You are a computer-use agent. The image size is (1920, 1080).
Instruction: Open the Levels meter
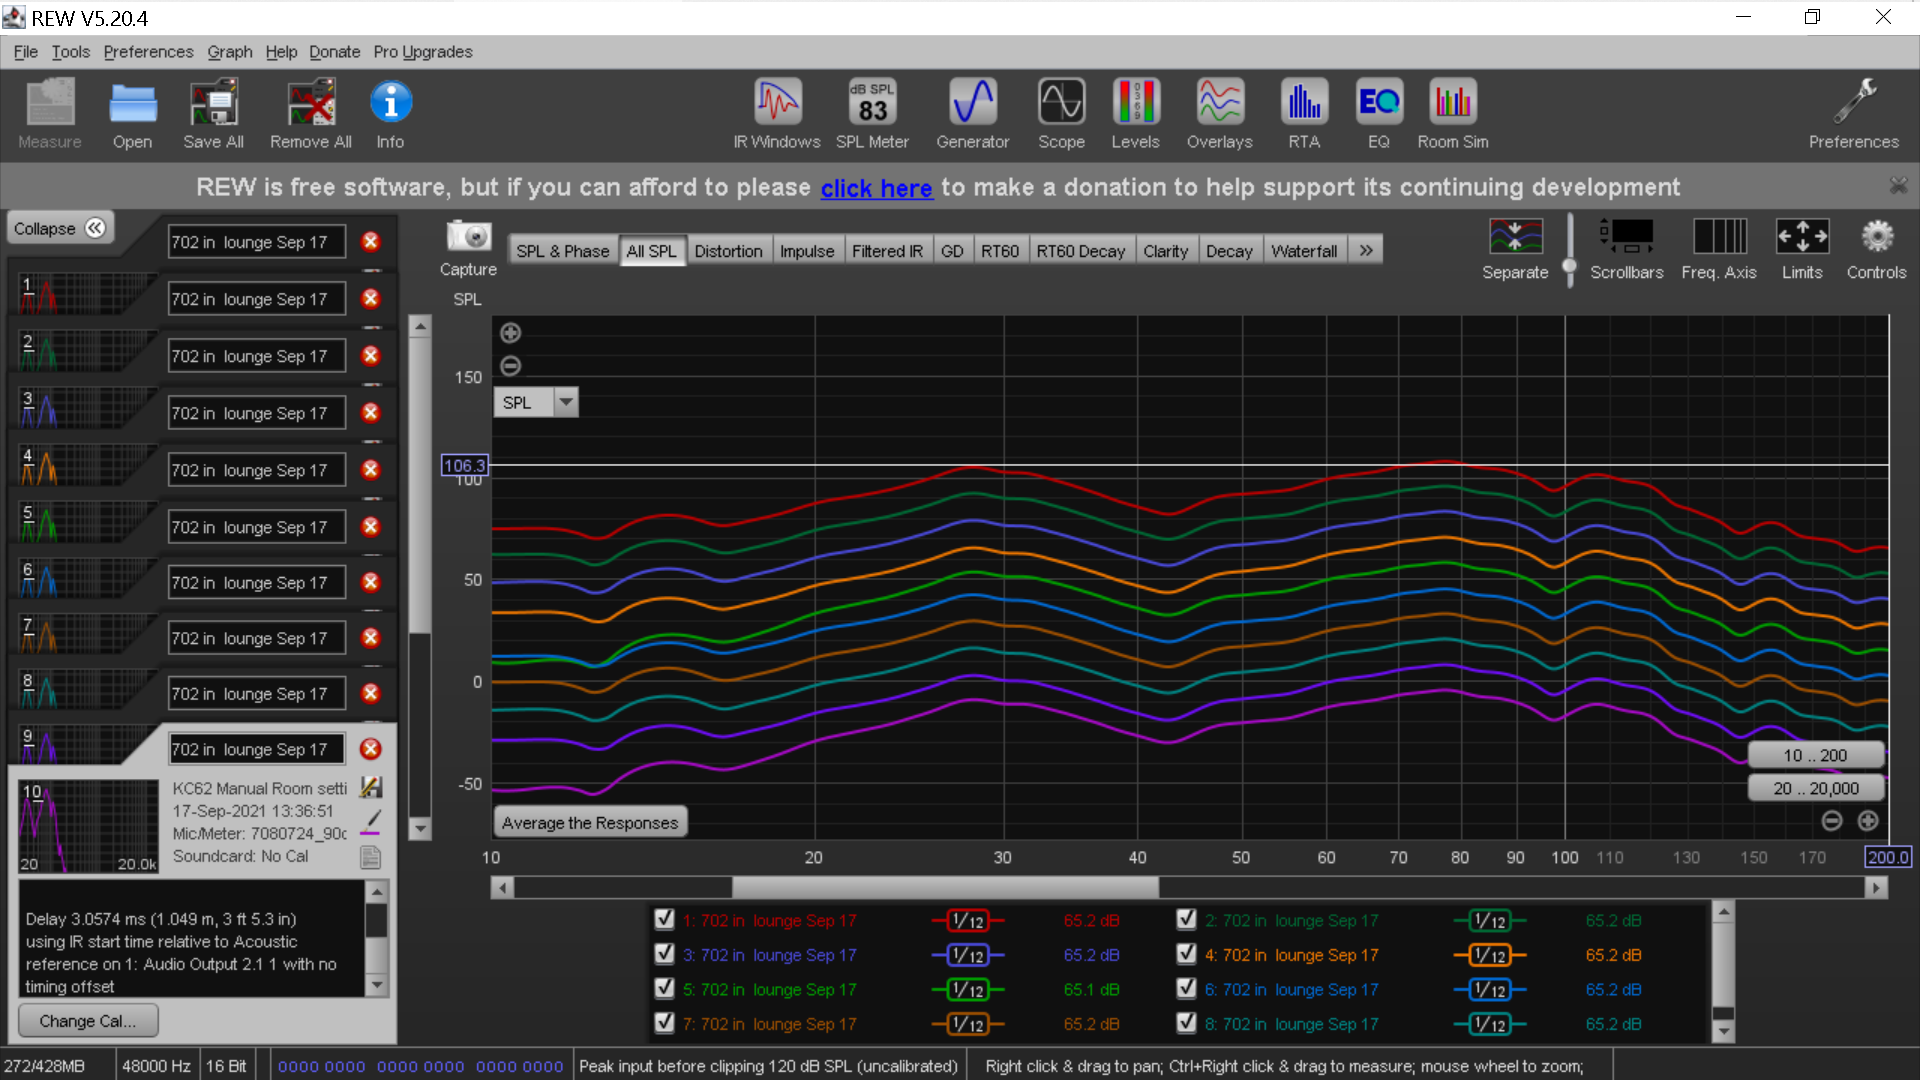pos(1135,113)
